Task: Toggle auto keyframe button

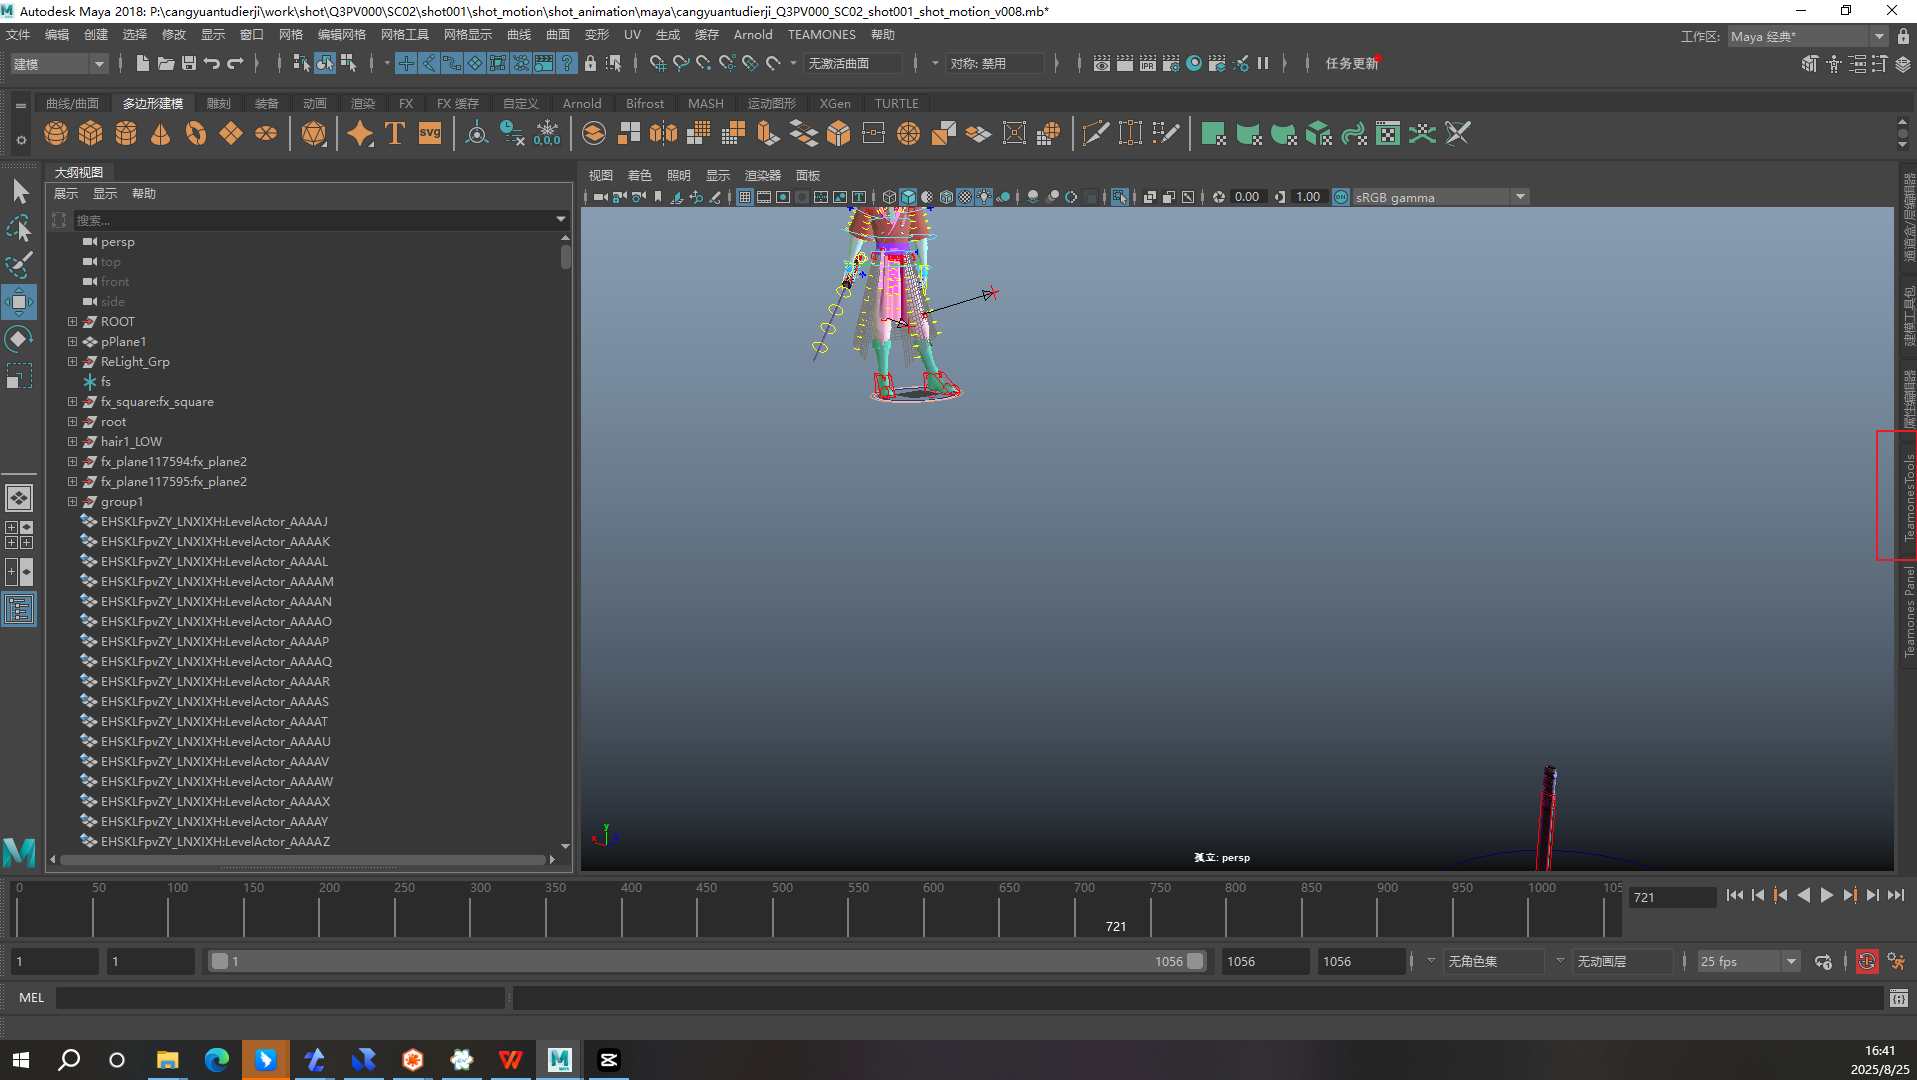Action: click(1866, 962)
